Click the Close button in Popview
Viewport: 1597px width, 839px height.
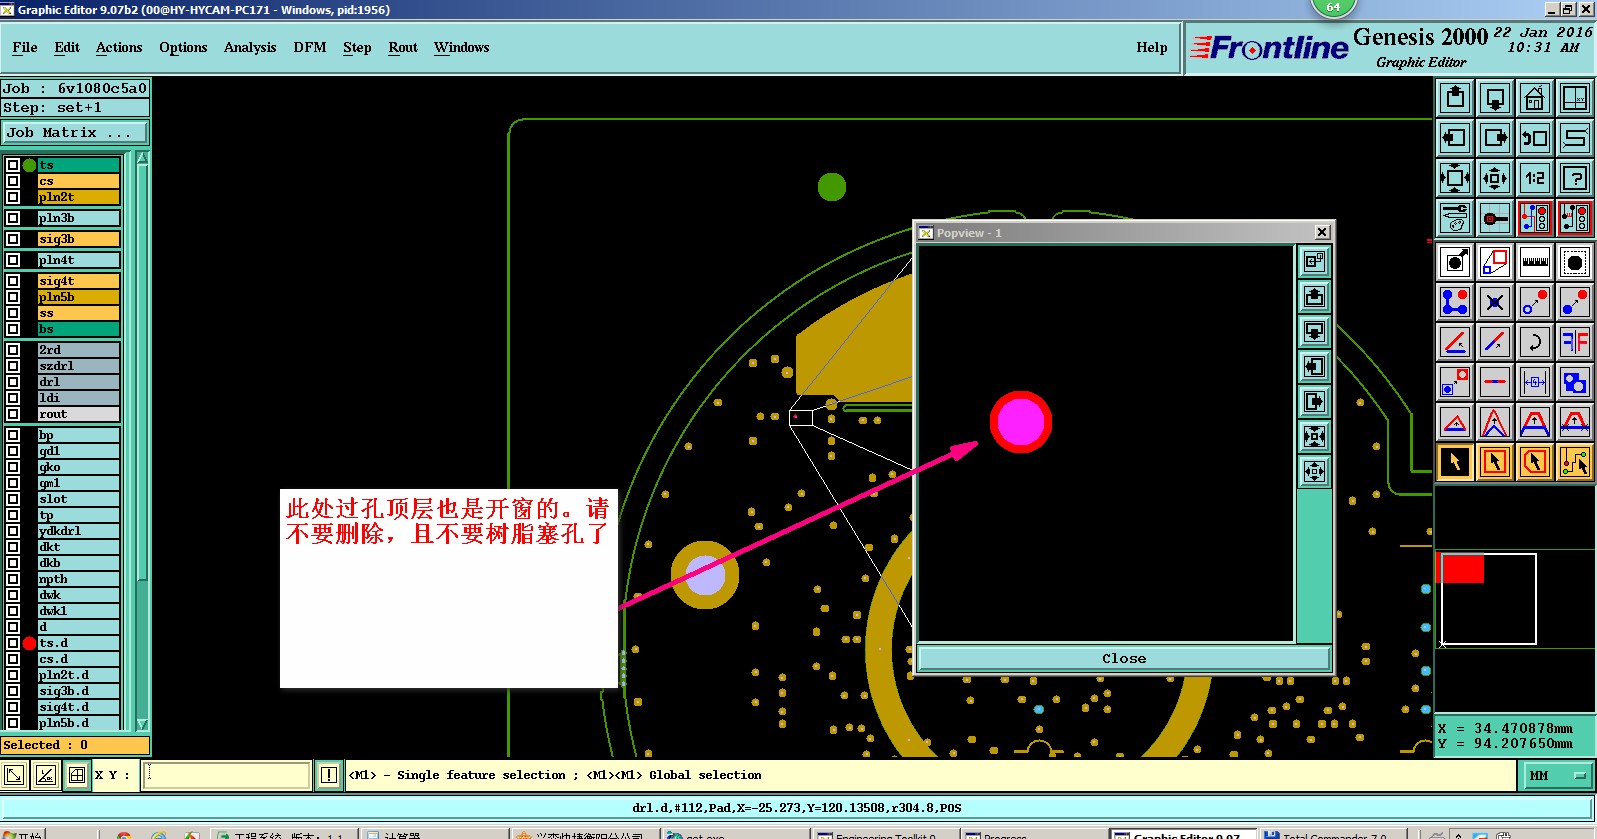click(1124, 658)
